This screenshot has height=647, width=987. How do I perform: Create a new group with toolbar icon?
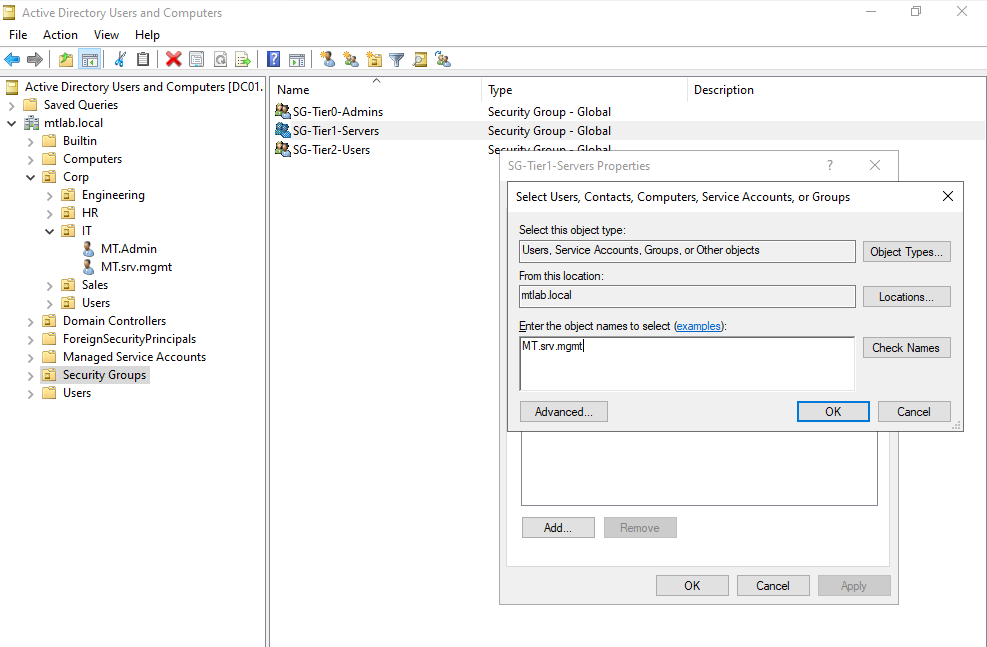click(x=351, y=60)
